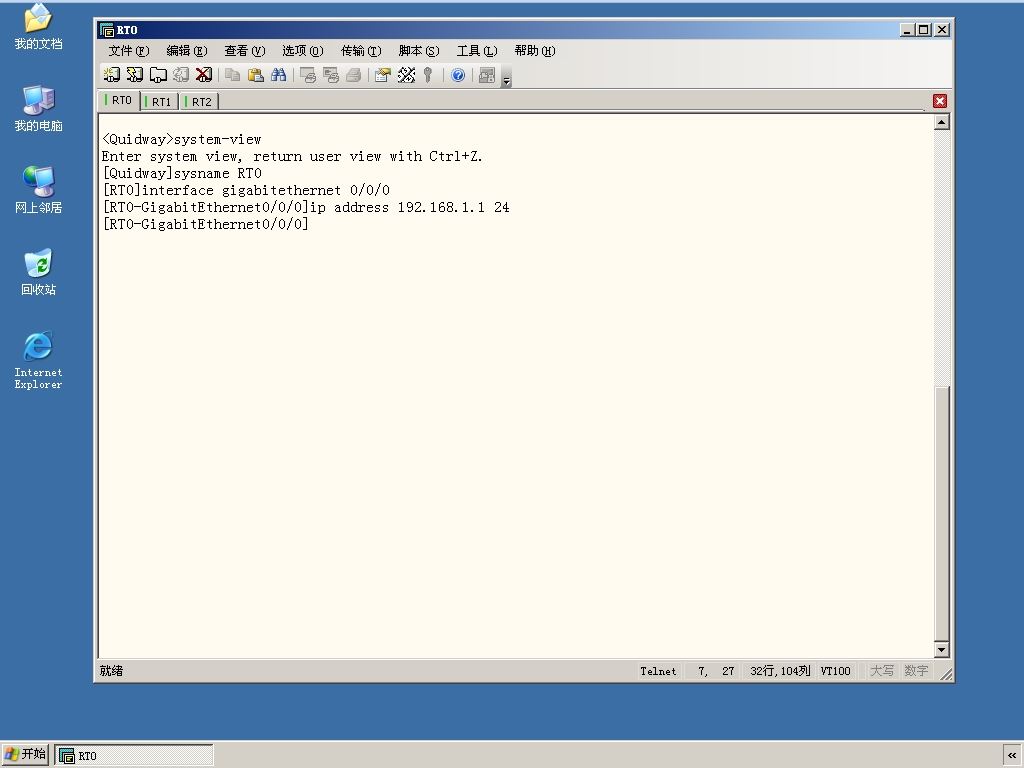Close the active tab with red X
1024x768 pixels.
940,101
